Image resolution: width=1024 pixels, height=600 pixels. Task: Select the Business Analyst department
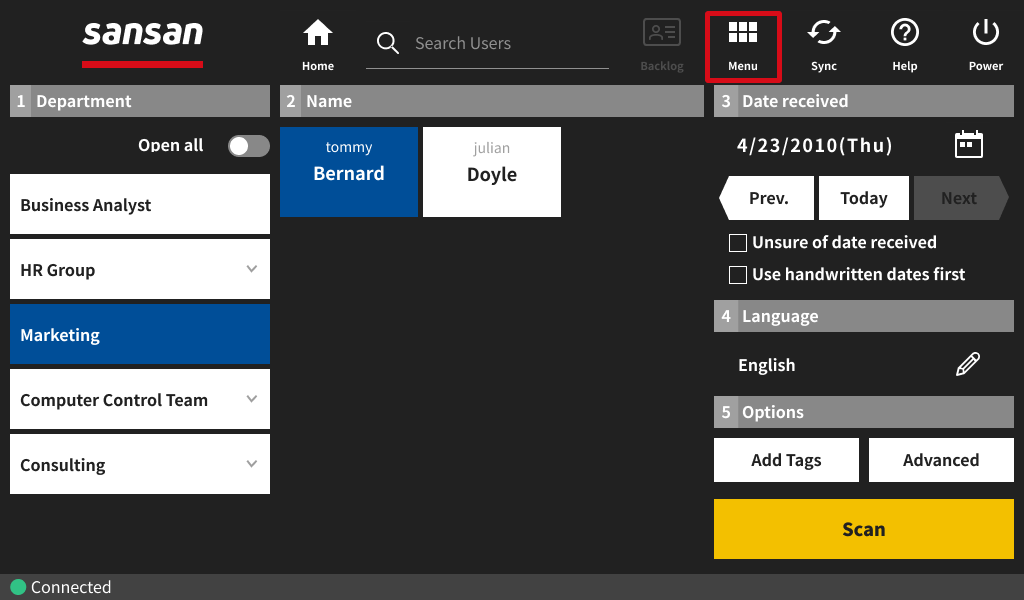[x=140, y=204]
